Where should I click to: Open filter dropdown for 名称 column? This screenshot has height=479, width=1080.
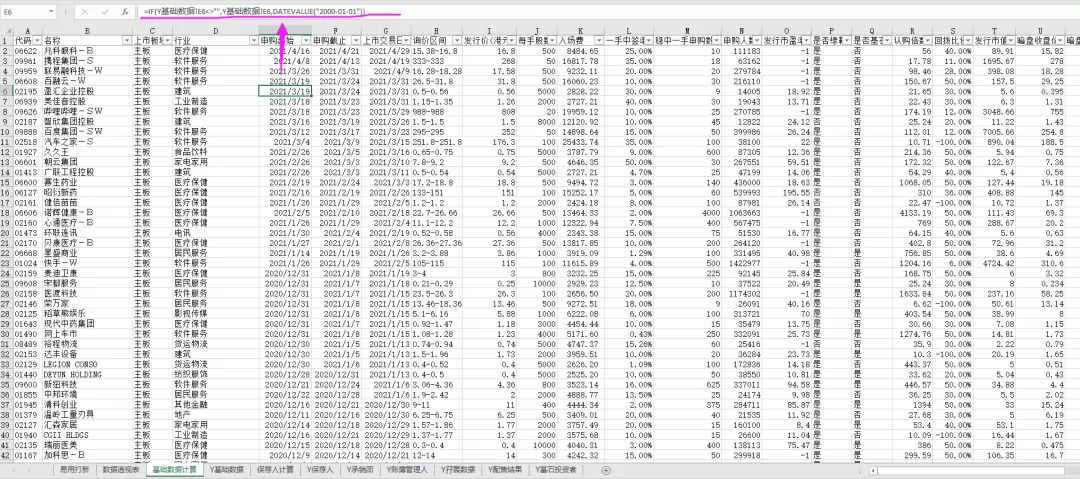[126, 41]
